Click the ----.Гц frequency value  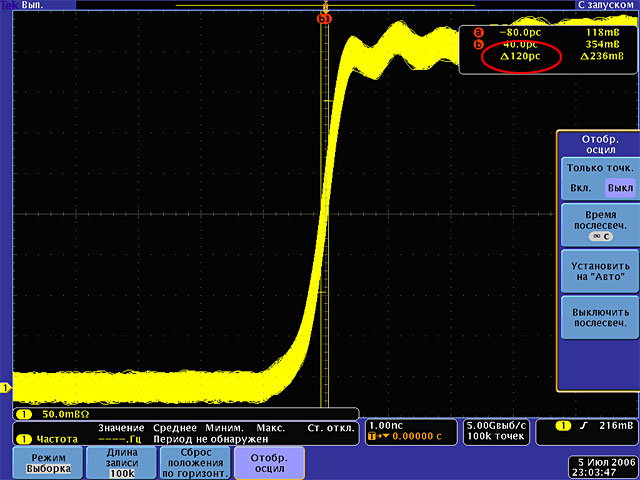pyautogui.click(x=122, y=440)
